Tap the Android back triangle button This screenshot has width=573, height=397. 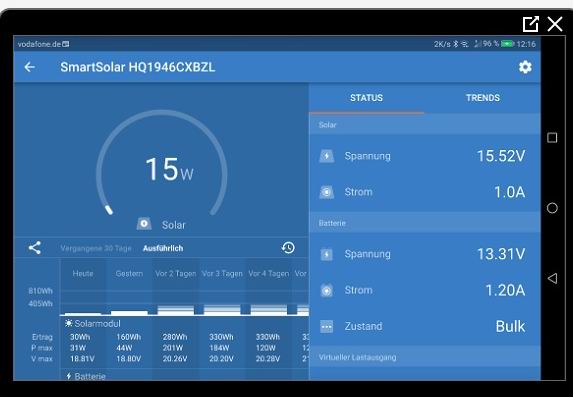click(552, 279)
